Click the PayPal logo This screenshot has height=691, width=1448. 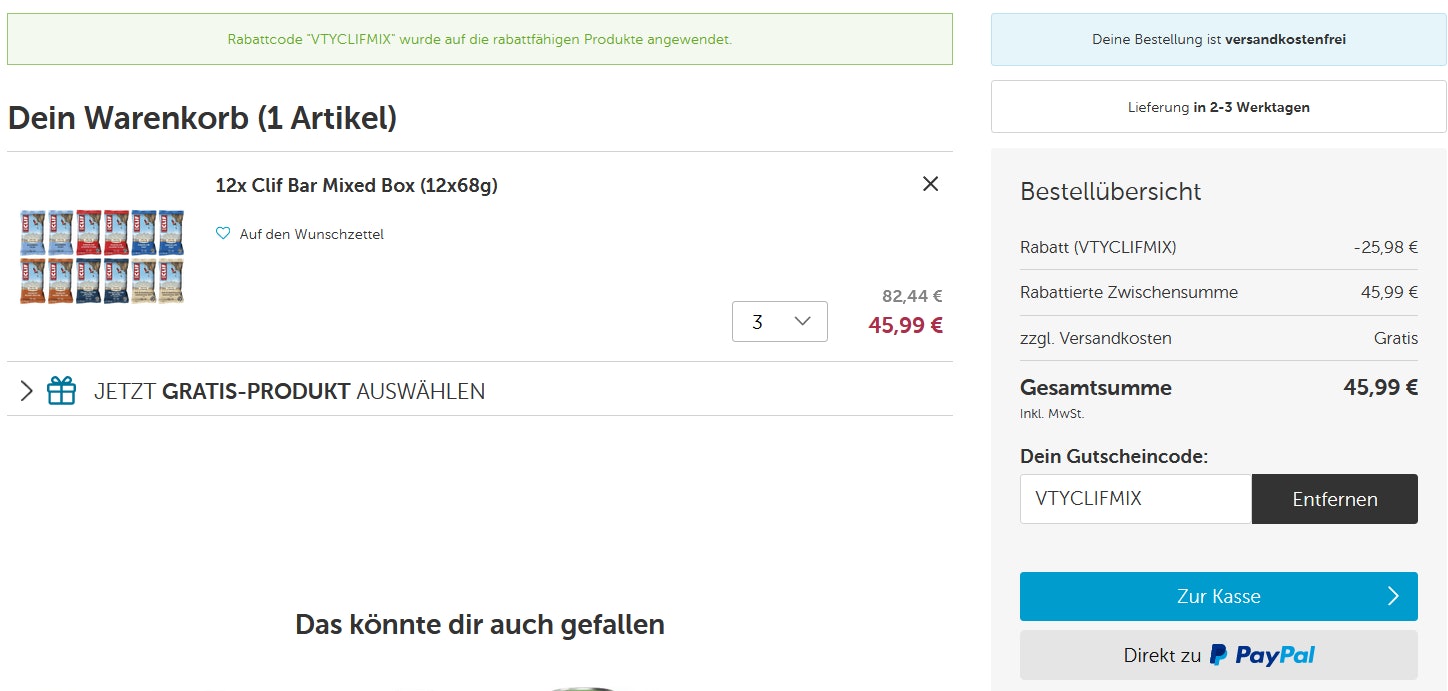(1262, 655)
